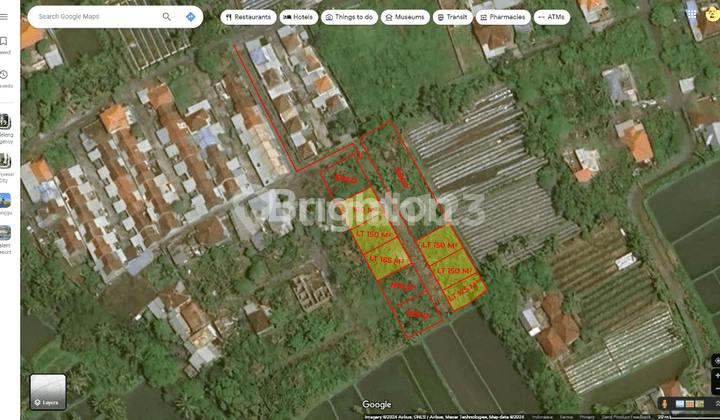Image resolution: width=720 pixels, height=420 pixels.
Task: Open Directions with the blue arrow icon
Action: [190, 17]
